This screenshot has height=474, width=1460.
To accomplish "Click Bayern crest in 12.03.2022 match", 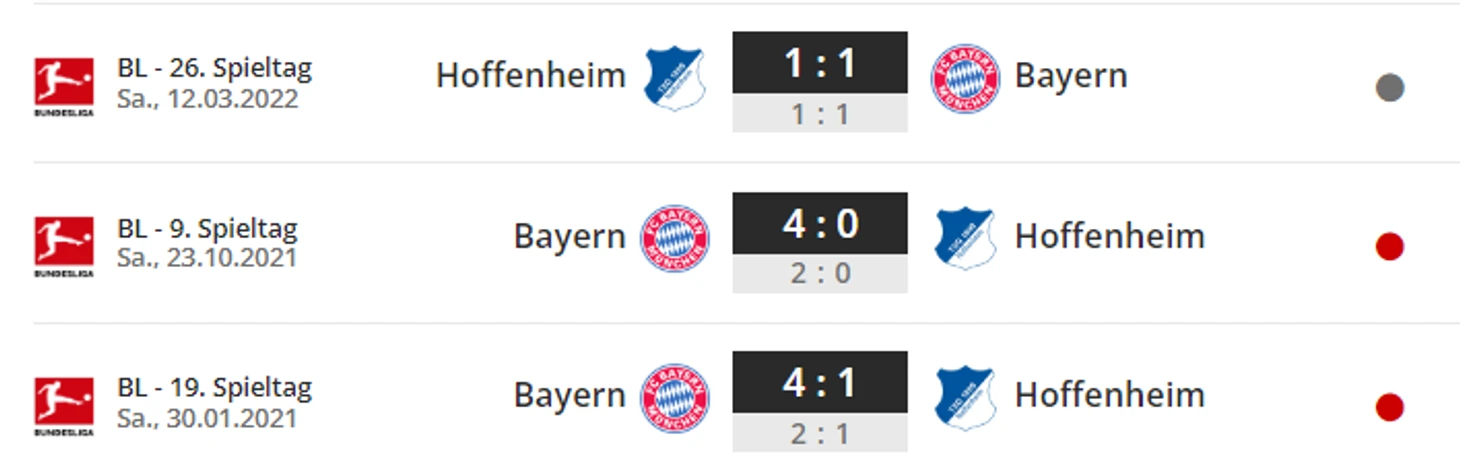I will coord(965,78).
